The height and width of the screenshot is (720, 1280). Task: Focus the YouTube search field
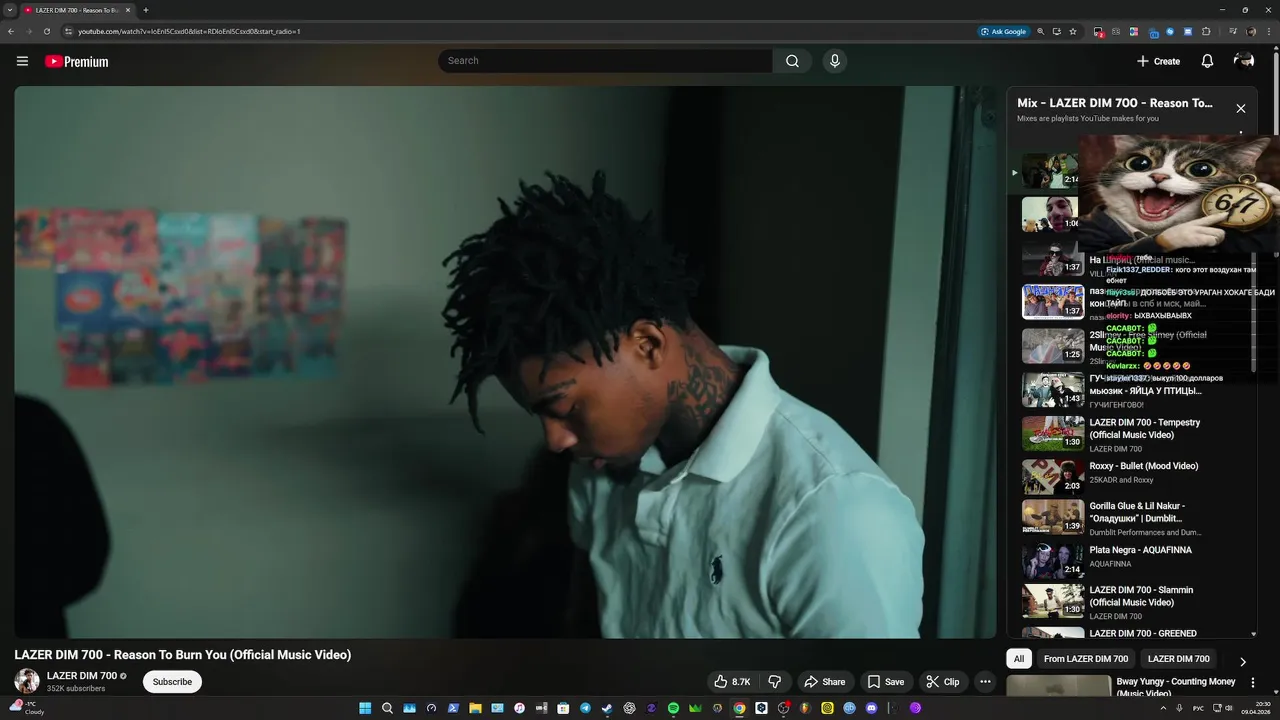click(605, 61)
